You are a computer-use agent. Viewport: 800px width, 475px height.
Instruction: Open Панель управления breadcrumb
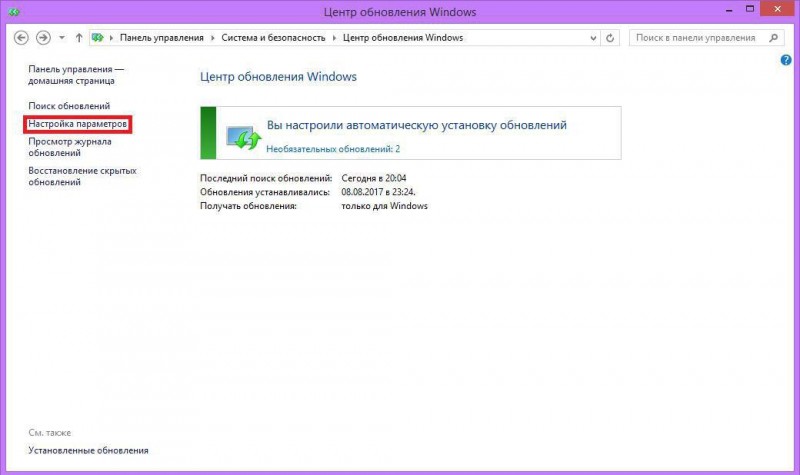(161, 38)
